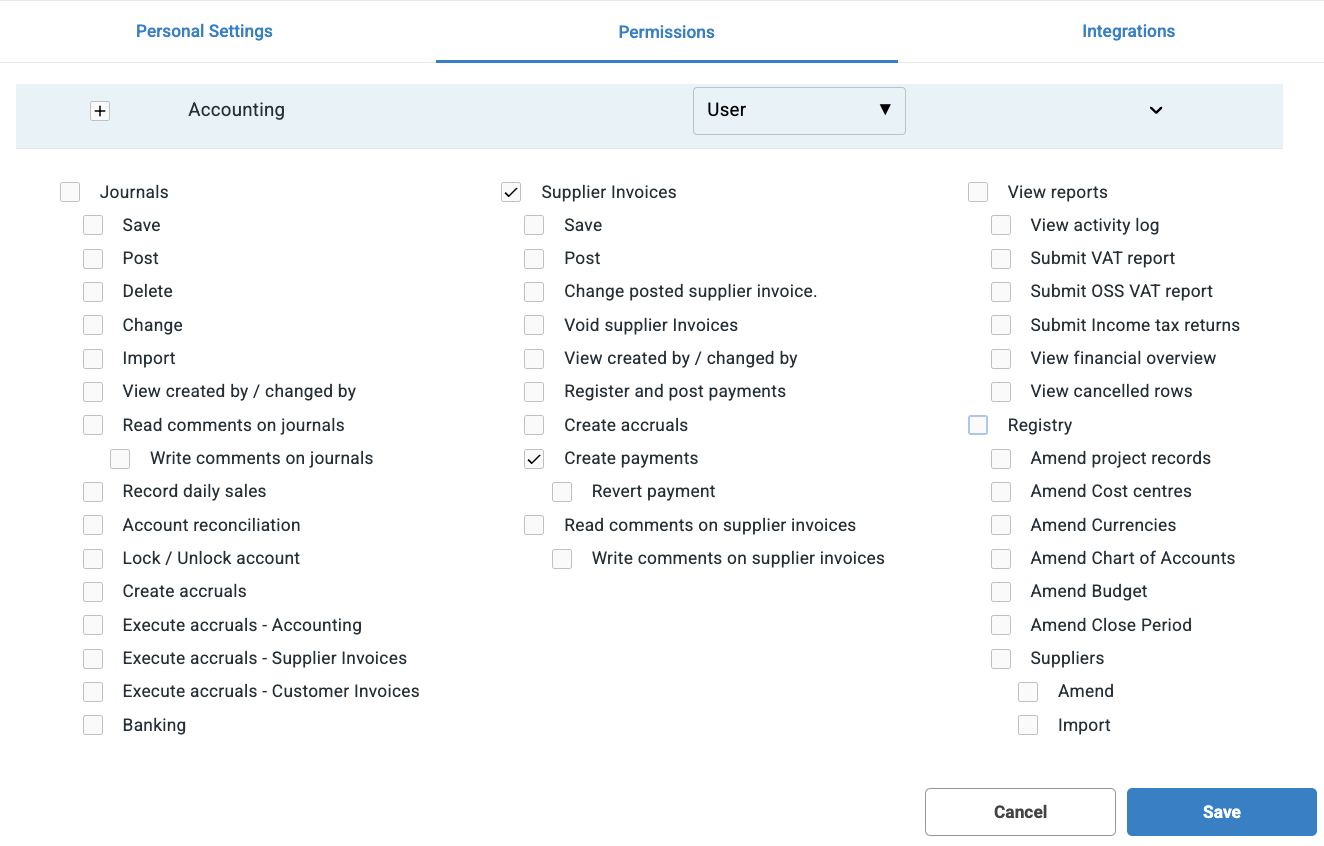Enable Revert payment permission

click(x=562, y=492)
